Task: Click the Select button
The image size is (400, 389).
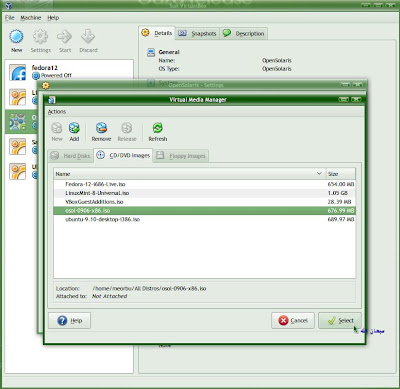Action: [x=340, y=320]
